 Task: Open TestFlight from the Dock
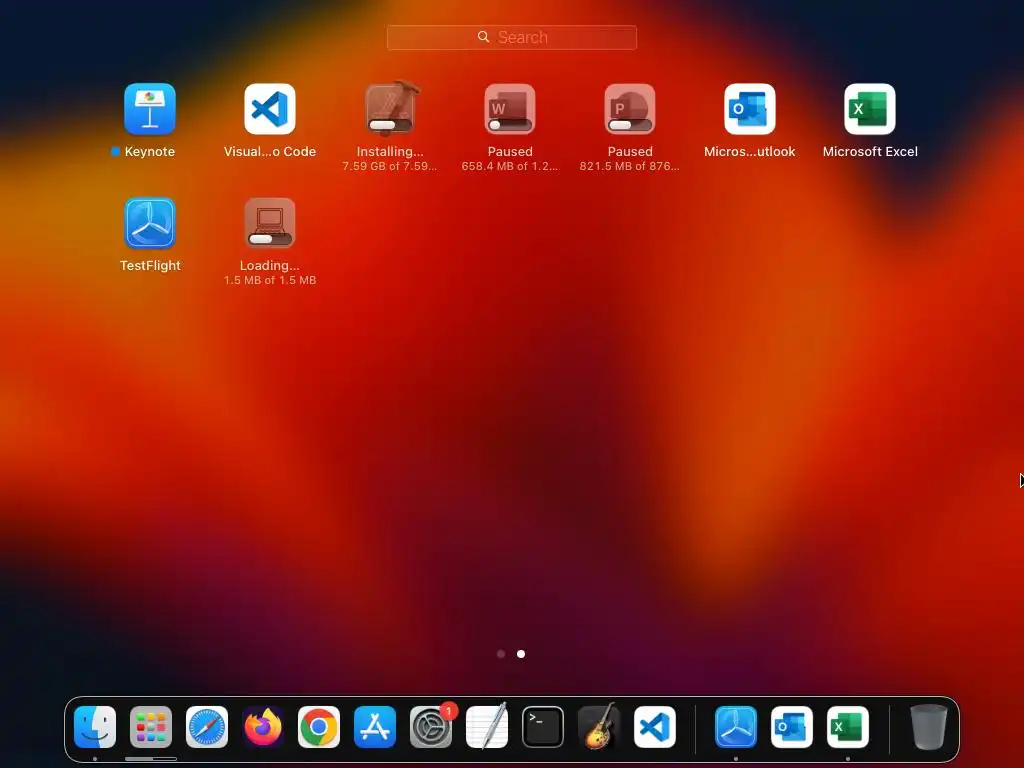(x=736, y=727)
